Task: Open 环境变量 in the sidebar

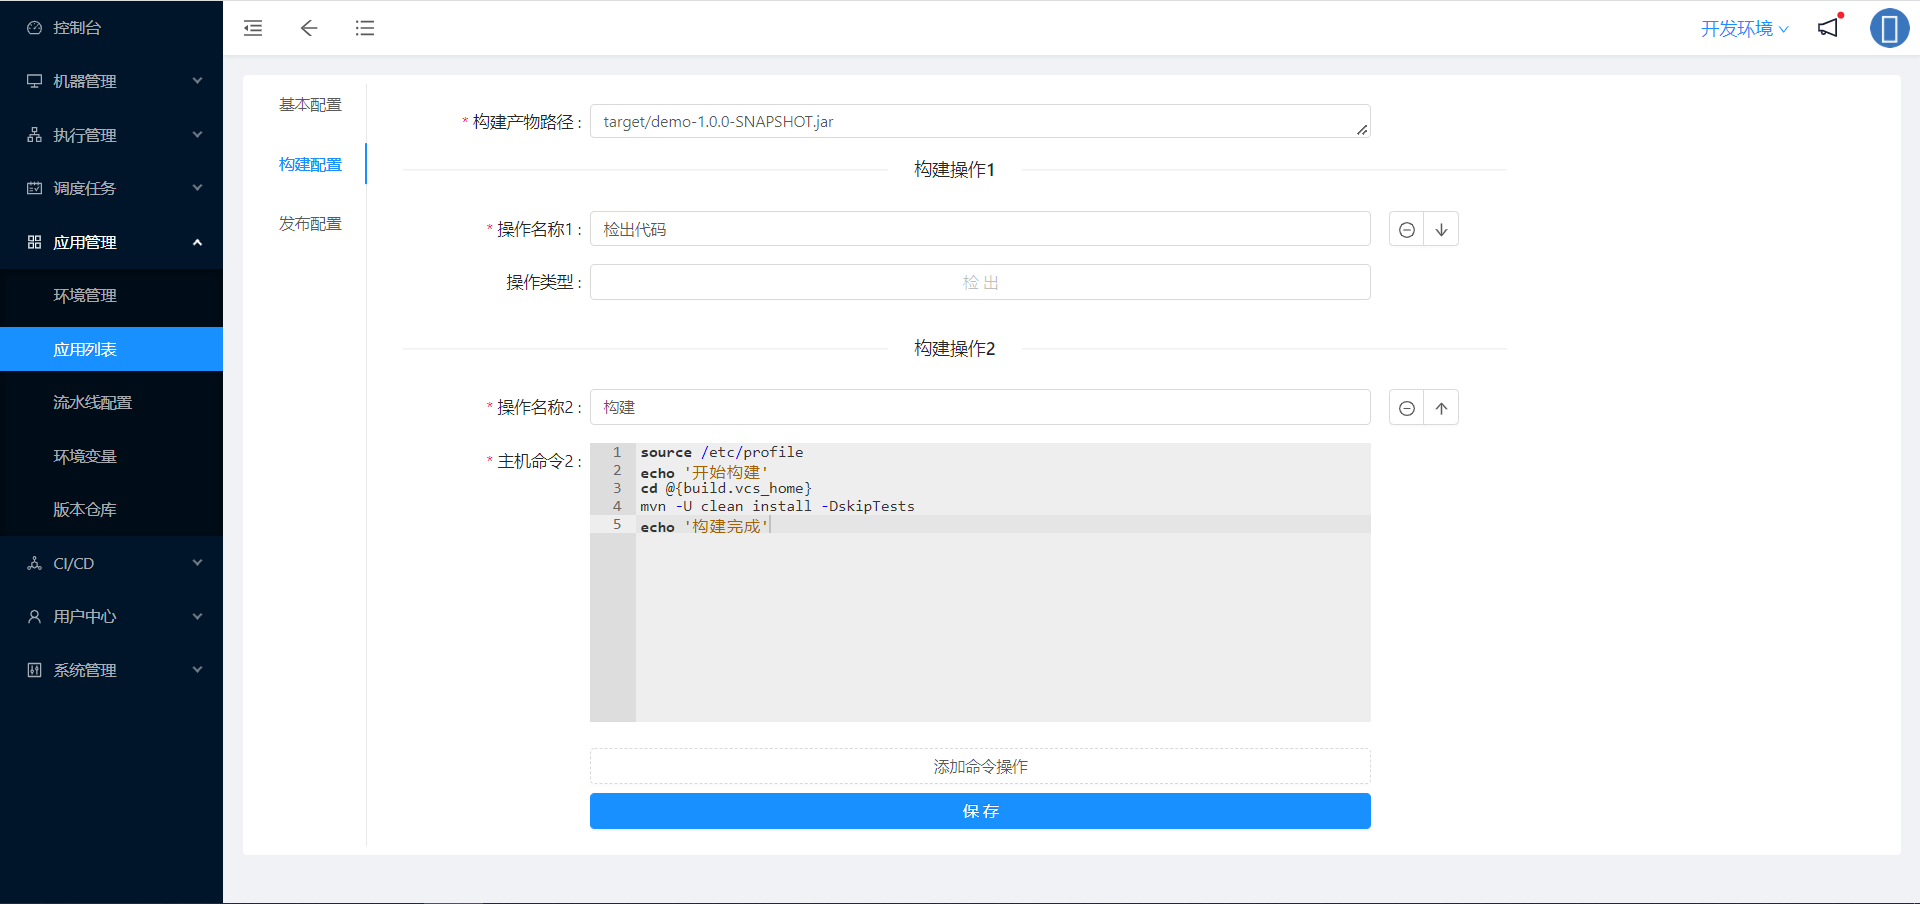Action: (x=111, y=456)
